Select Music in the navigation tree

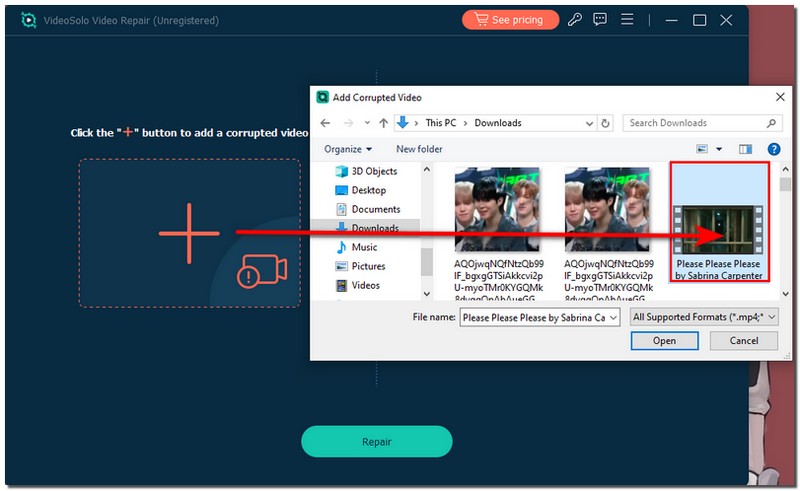tap(364, 247)
